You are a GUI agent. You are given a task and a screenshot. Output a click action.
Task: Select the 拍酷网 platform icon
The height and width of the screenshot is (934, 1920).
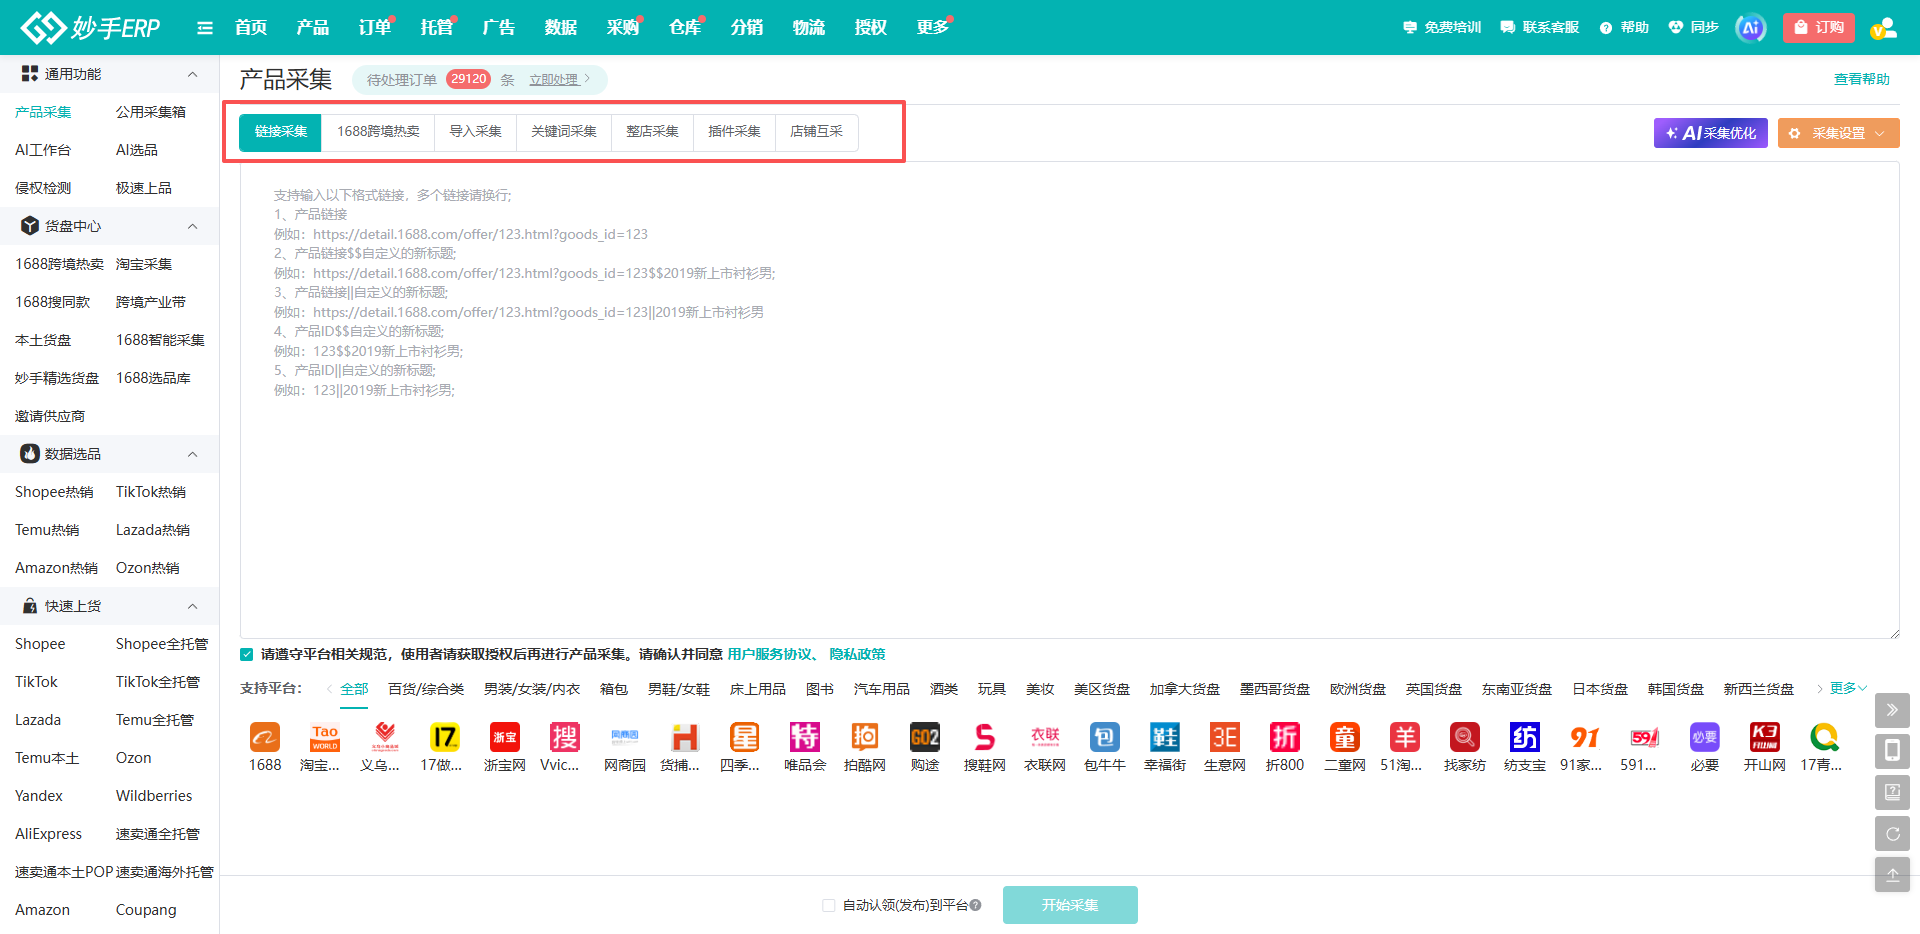[x=865, y=738]
